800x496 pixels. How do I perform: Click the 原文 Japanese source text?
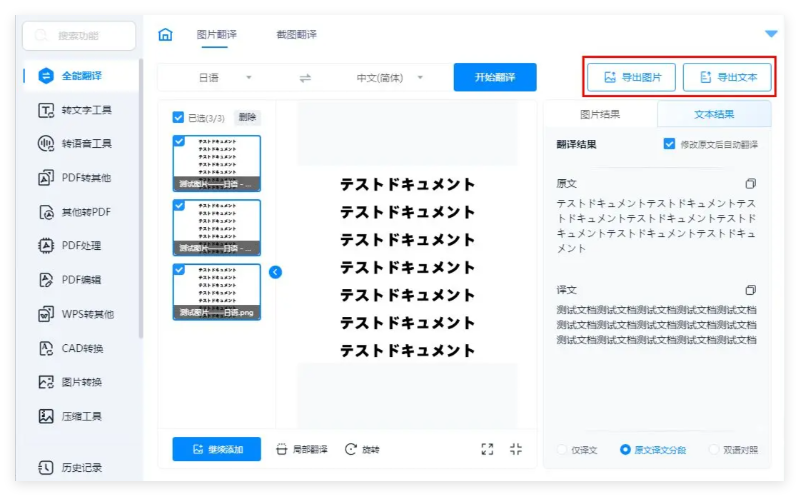point(656,226)
